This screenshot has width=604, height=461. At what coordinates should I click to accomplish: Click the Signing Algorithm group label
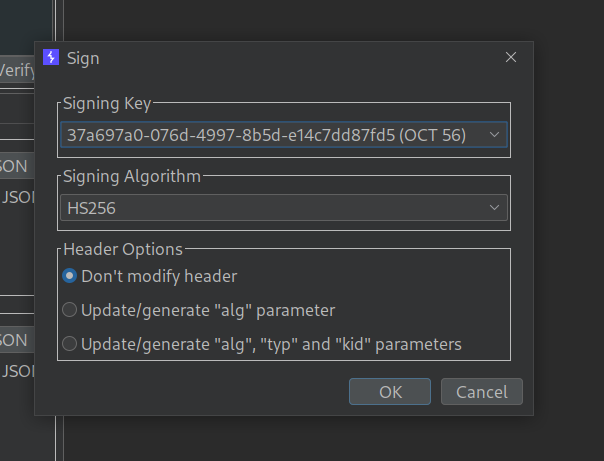tap(132, 176)
